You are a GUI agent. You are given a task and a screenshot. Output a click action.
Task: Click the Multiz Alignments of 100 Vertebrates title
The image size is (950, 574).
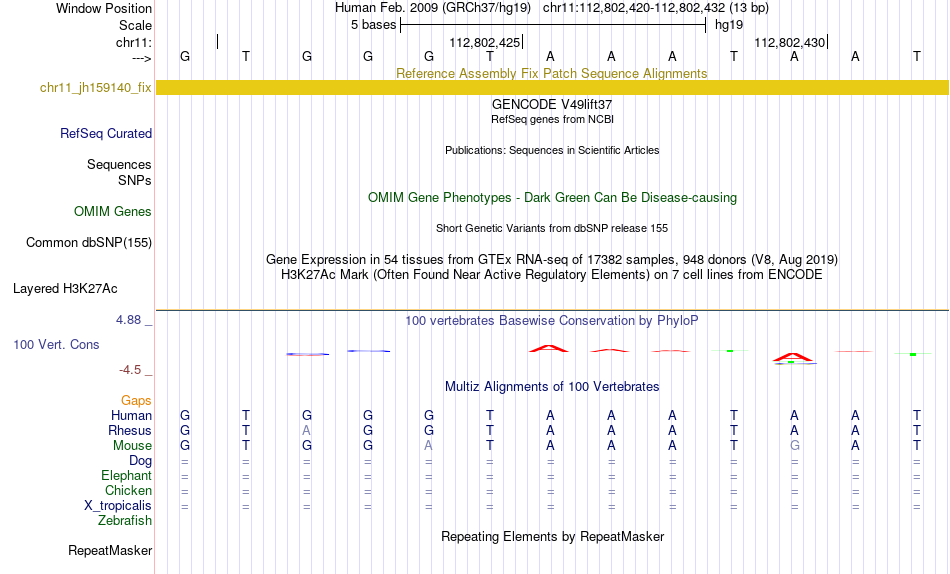(x=552, y=387)
